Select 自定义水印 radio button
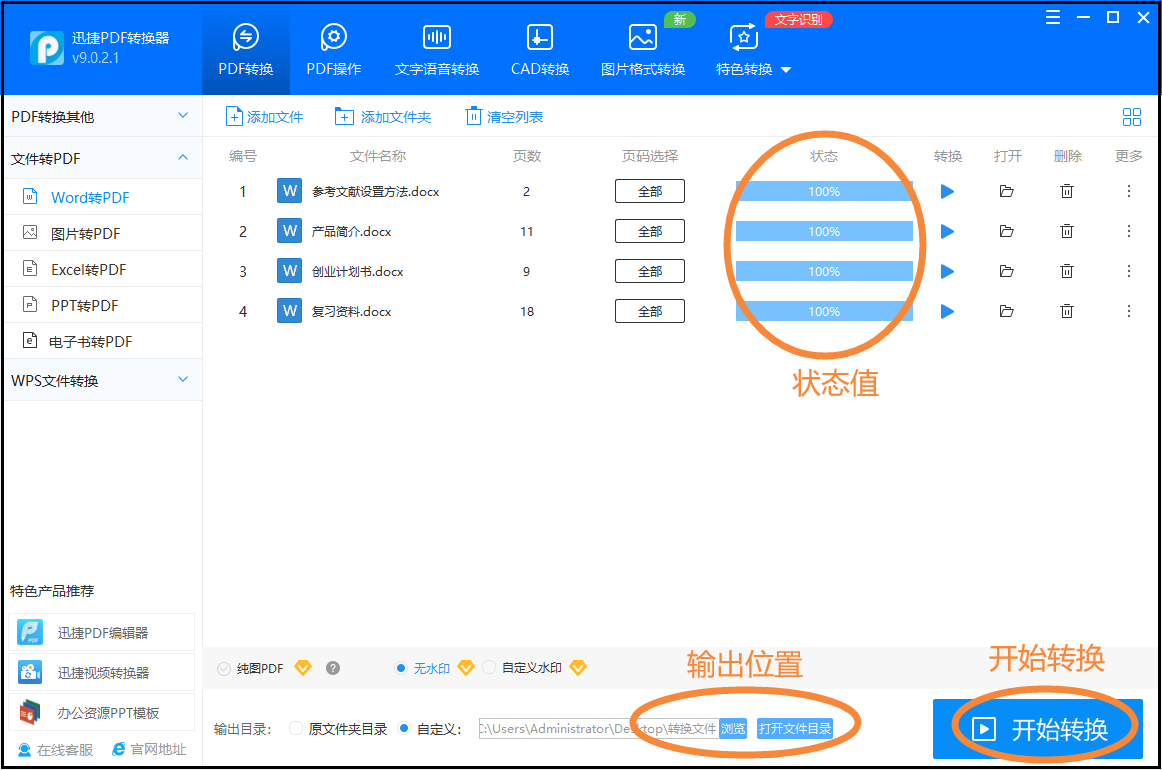 pyautogui.click(x=489, y=668)
